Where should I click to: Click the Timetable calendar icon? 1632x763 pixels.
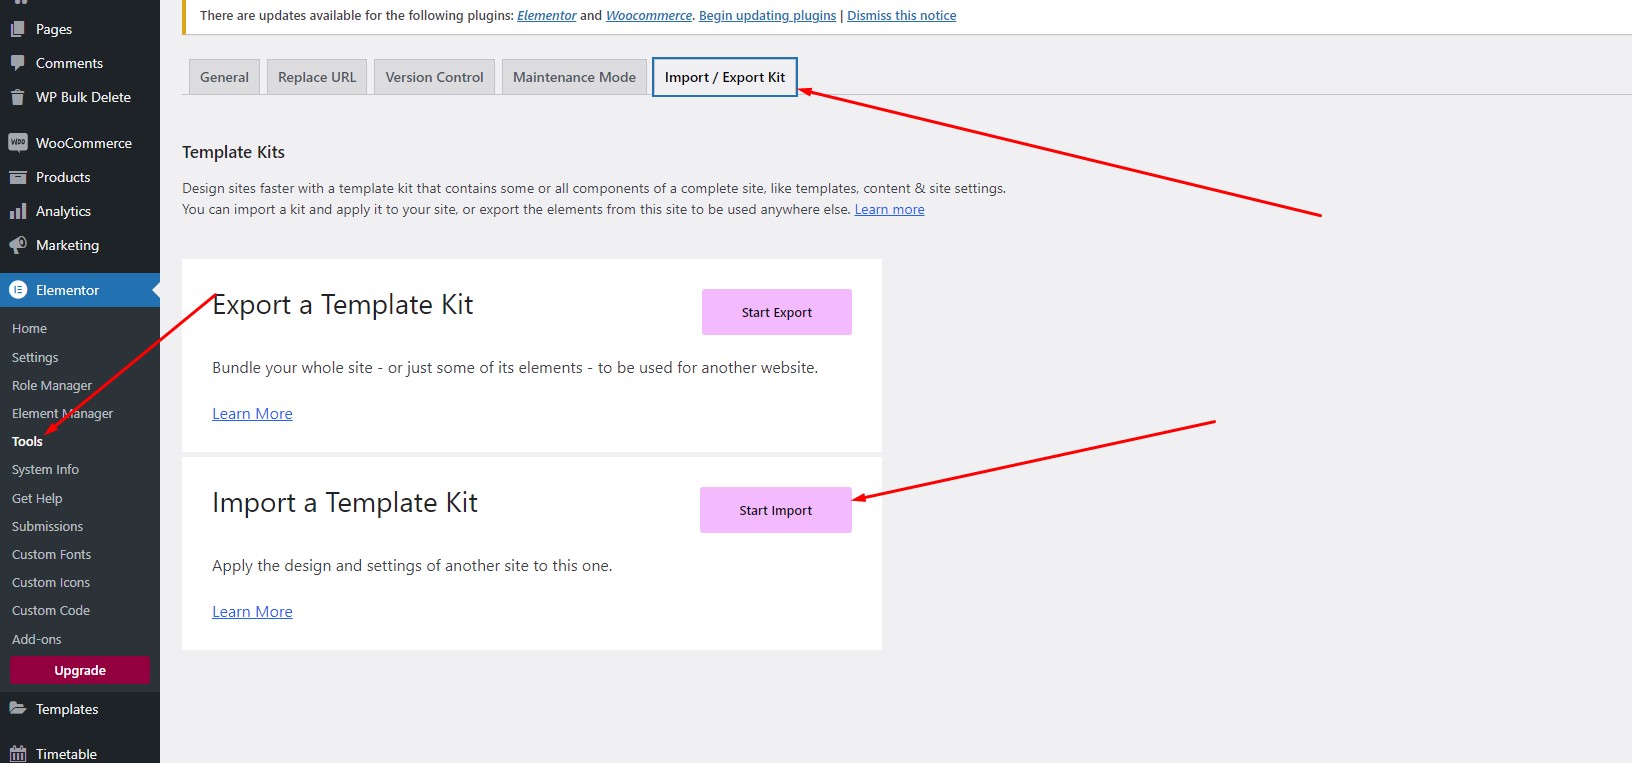point(18,754)
